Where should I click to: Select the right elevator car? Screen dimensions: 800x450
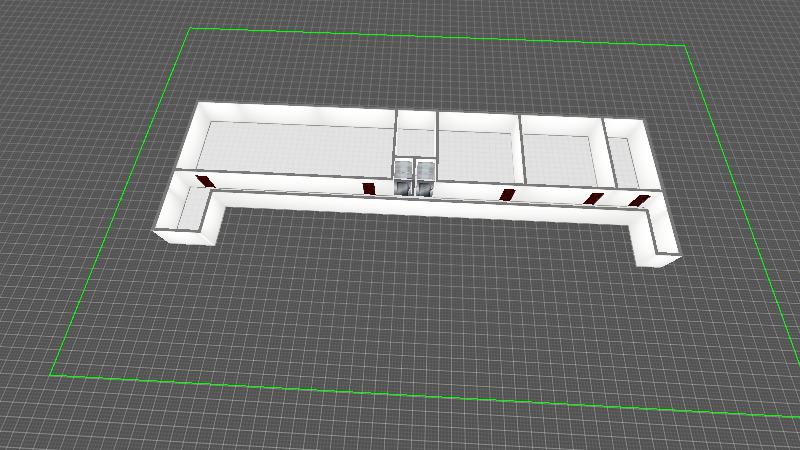[426, 177]
